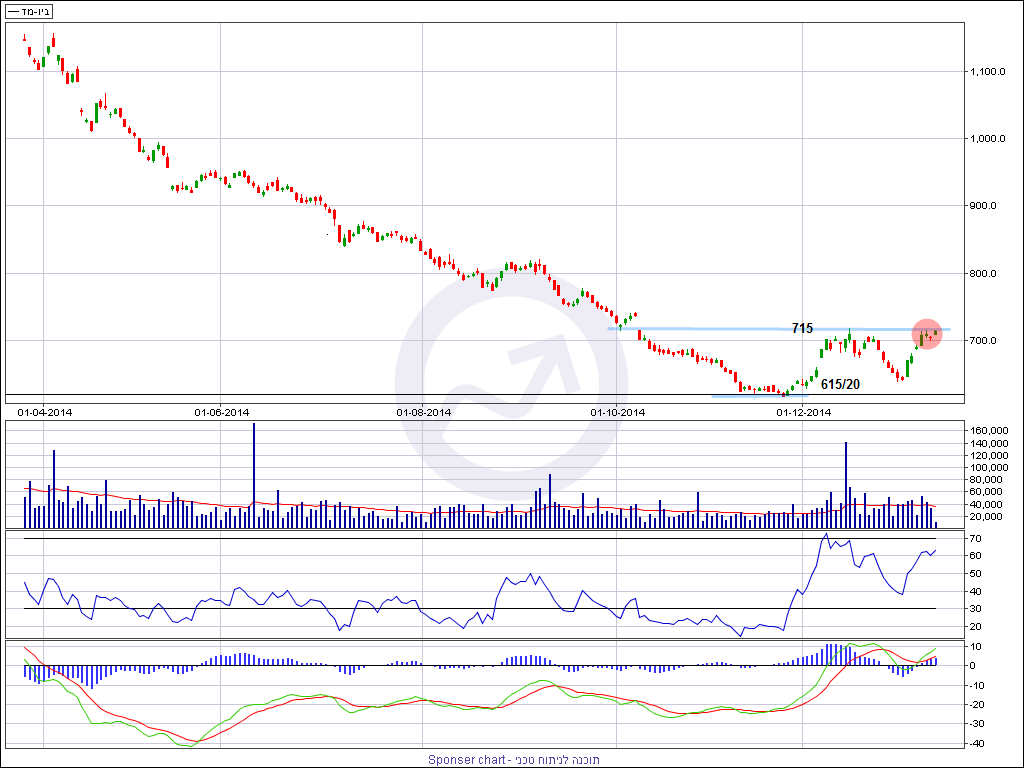Click the 0 value on MACD axis
Image resolution: width=1024 pixels, height=768 pixels.
[974, 666]
